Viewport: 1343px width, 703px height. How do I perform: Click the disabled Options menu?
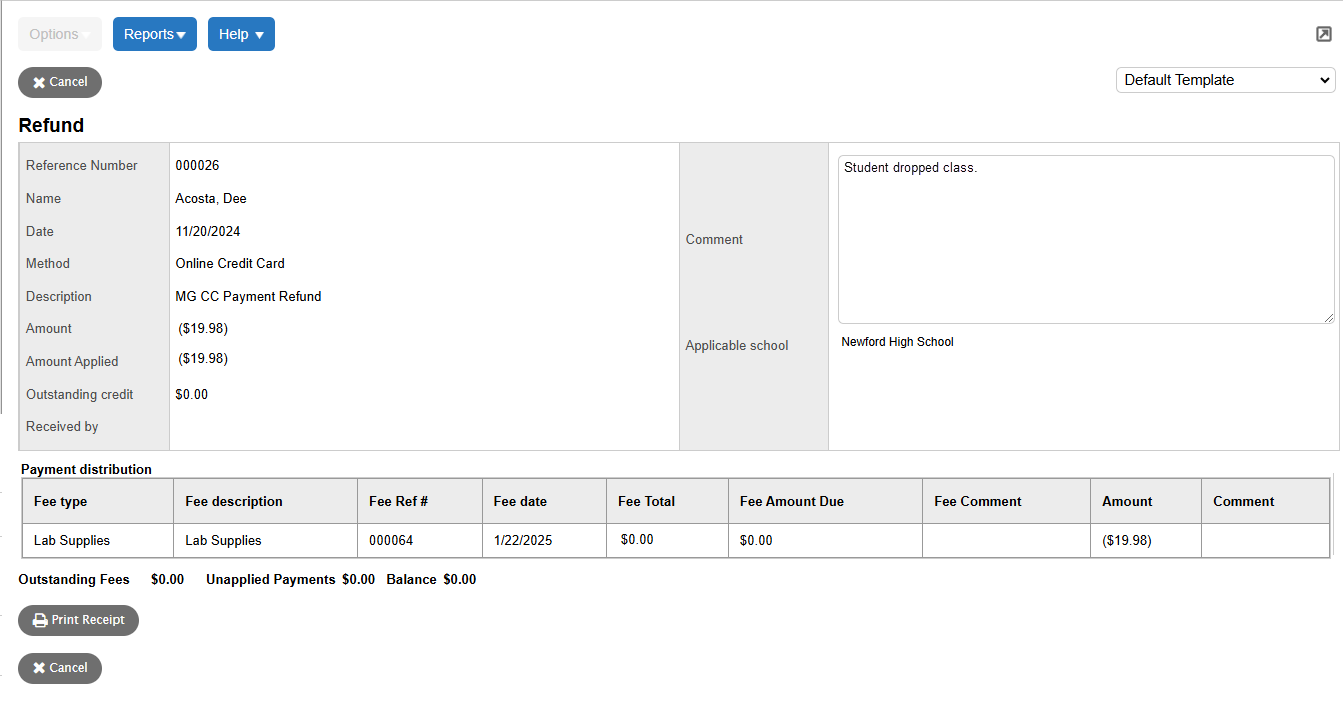tap(59, 33)
